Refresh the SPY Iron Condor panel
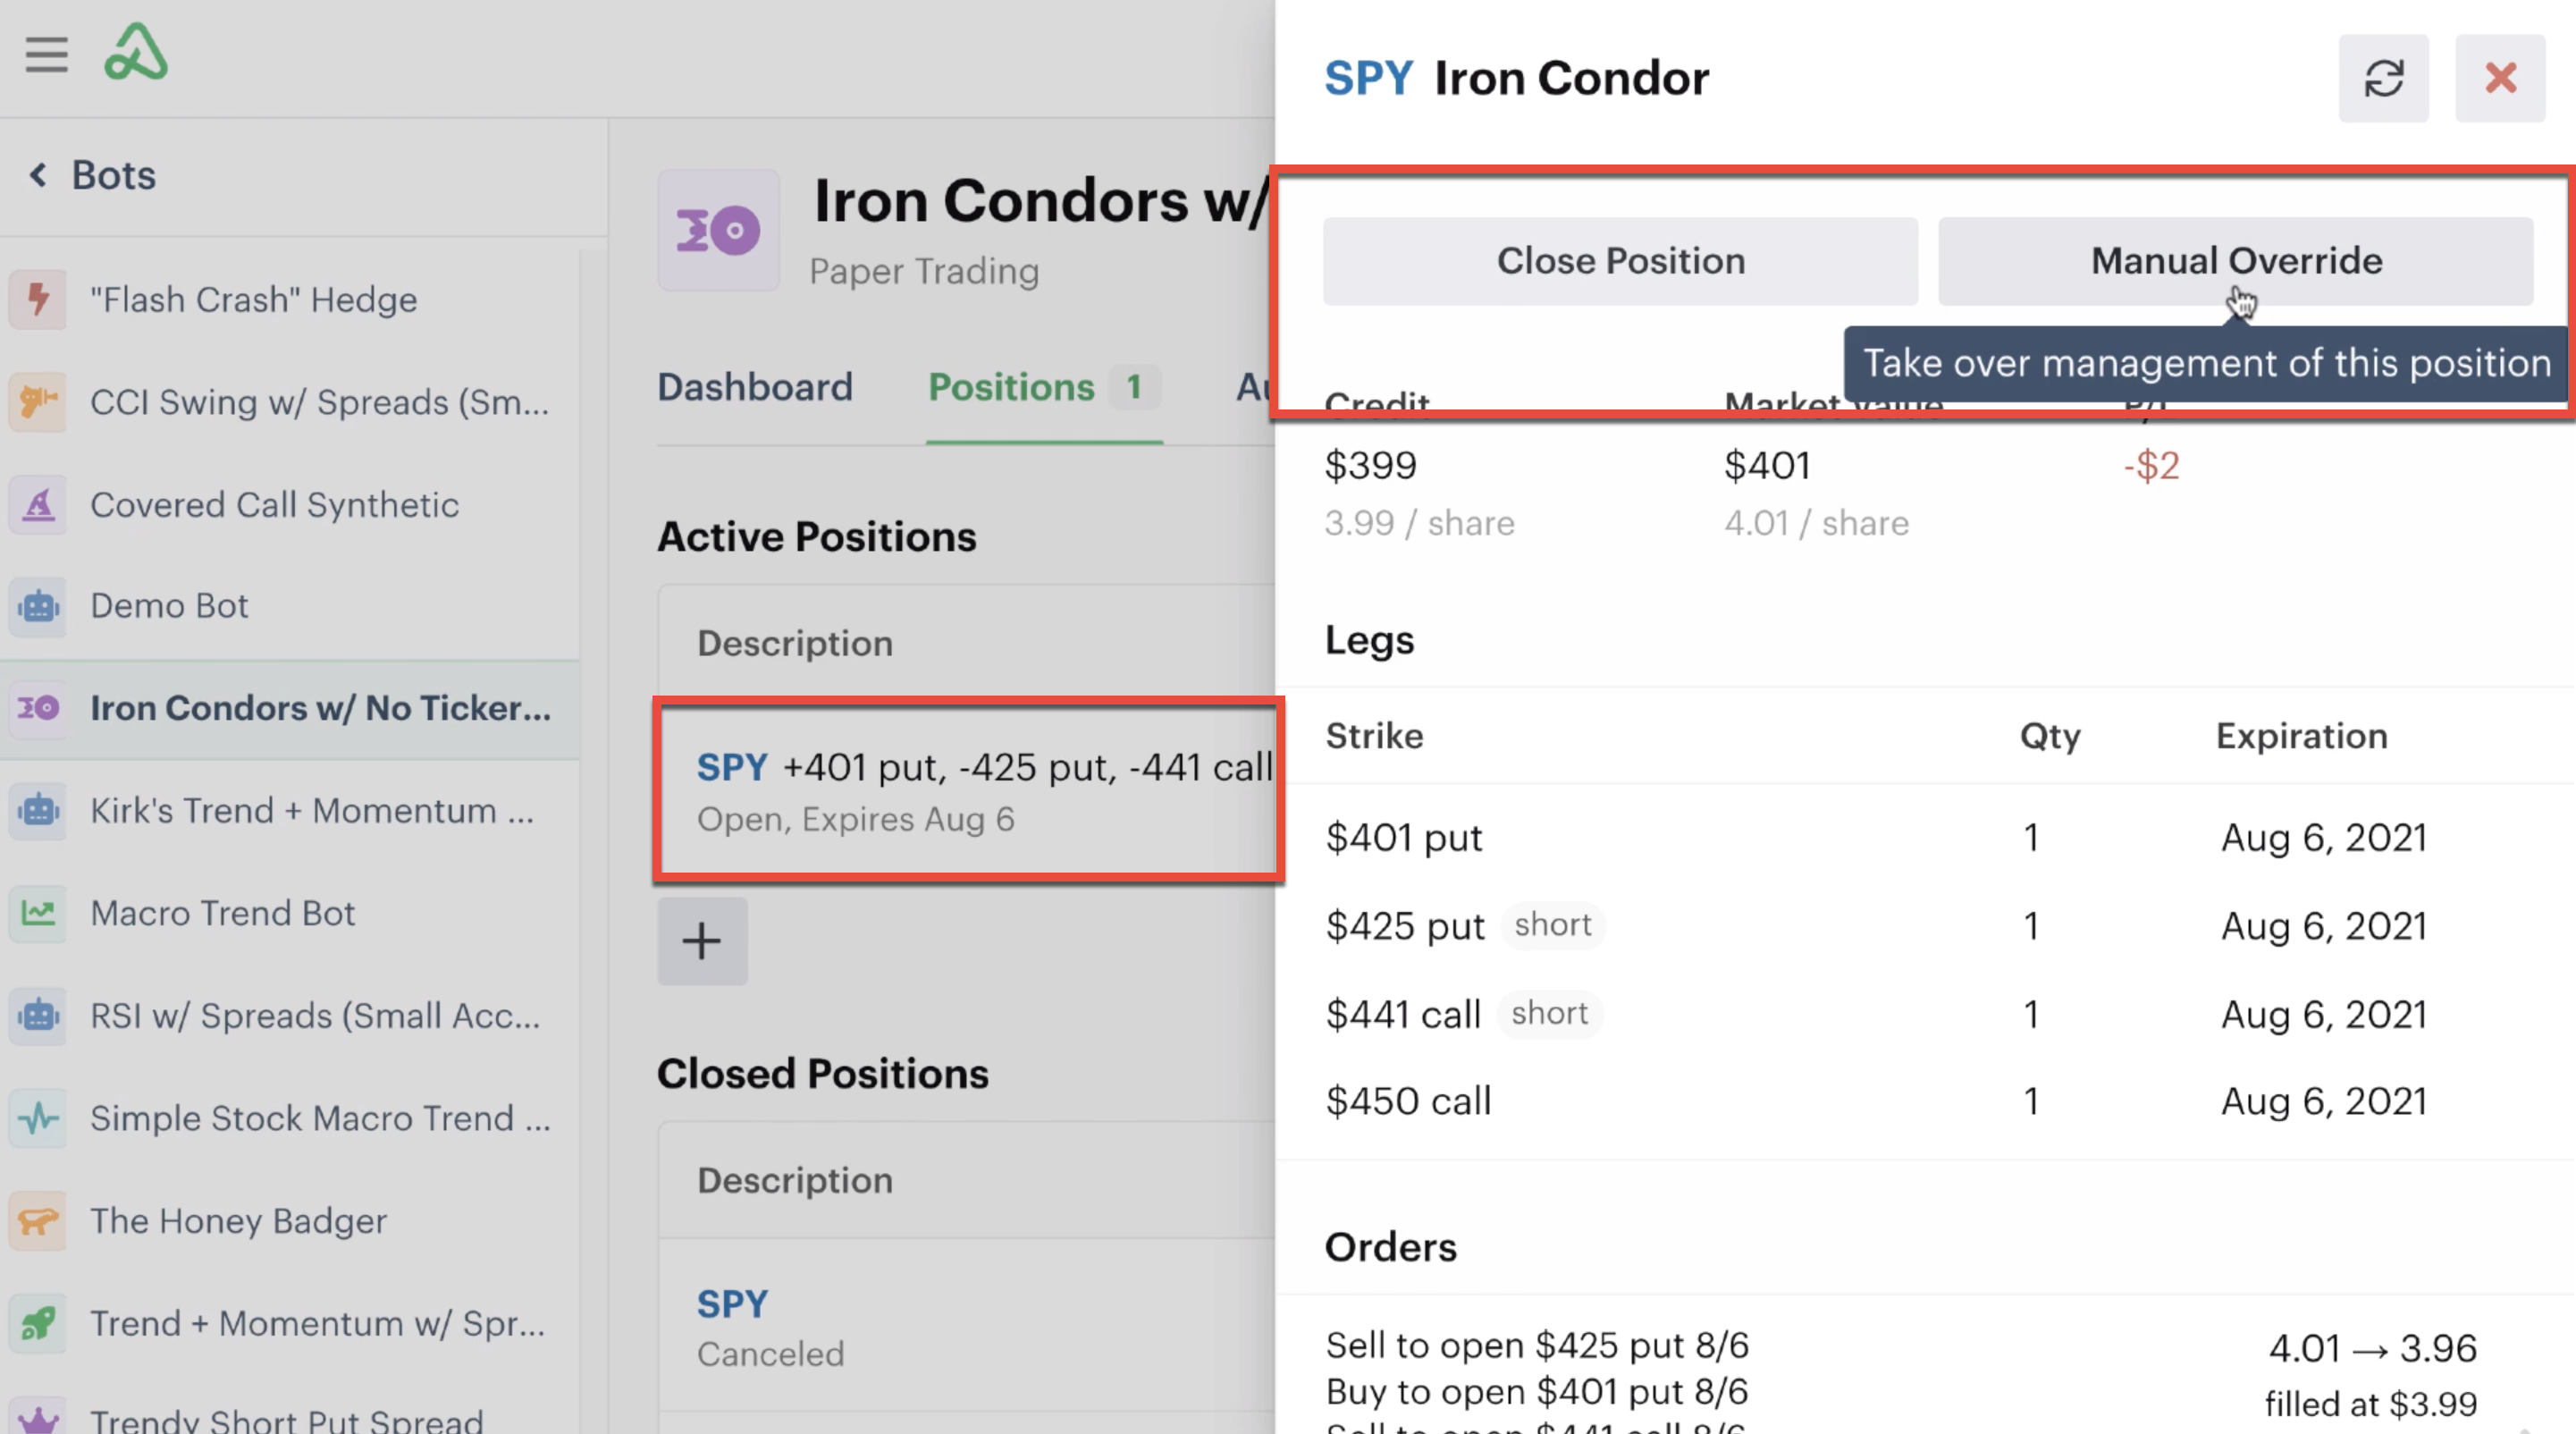This screenshot has height=1434, width=2576. click(2383, 78)
